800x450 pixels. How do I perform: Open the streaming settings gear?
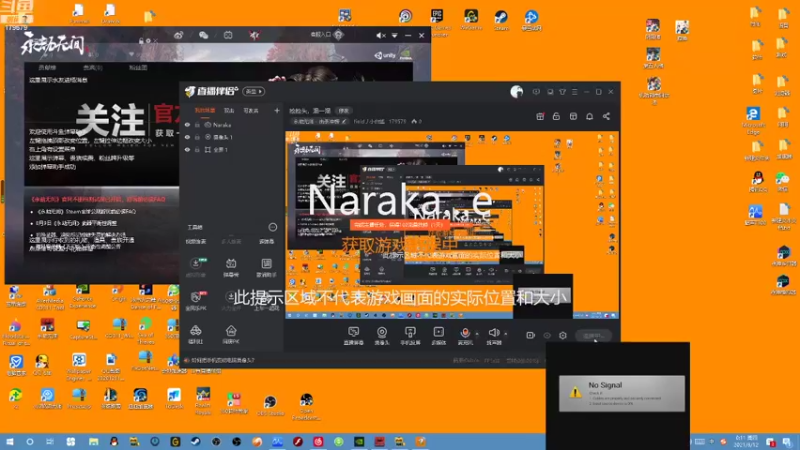pyautogui.click(x=563, y=335)
